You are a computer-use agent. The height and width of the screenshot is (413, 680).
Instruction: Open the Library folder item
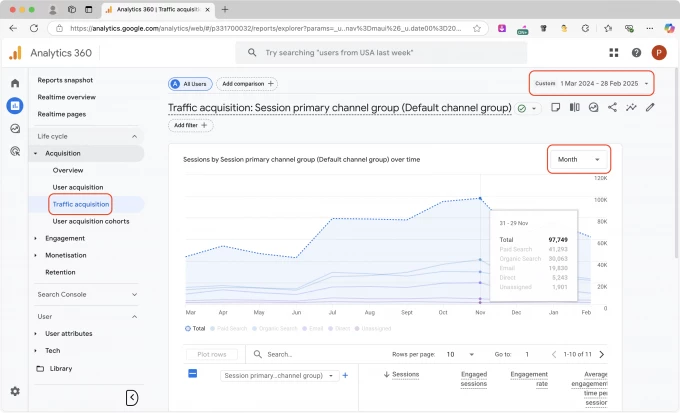coord(54,368)
